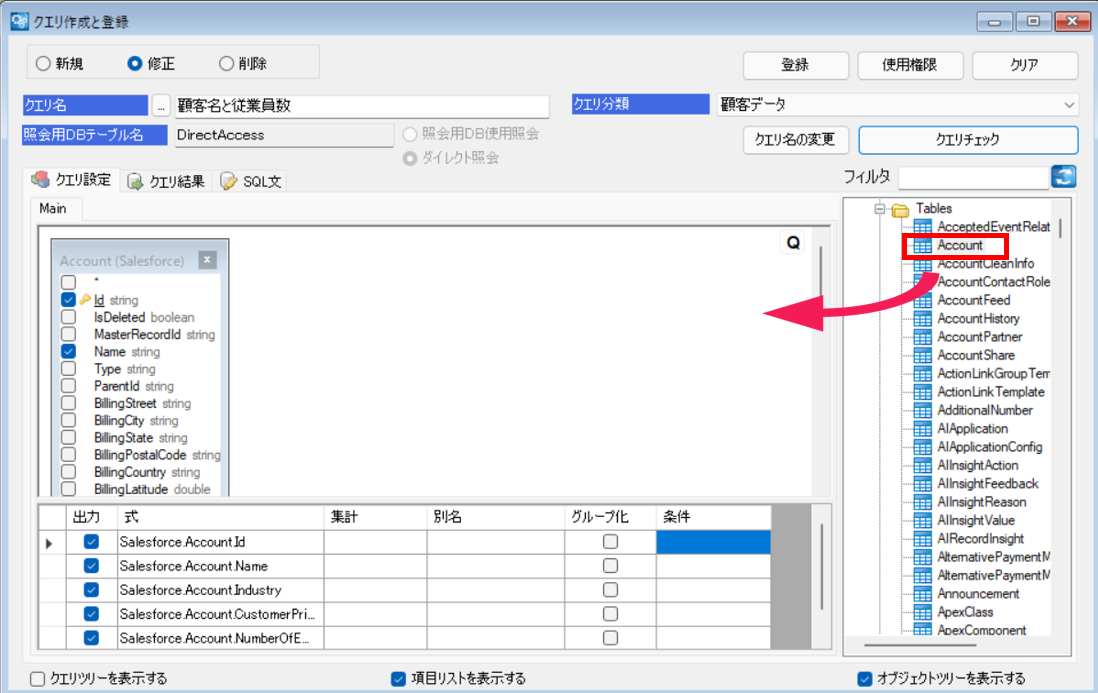Toggle output checkbox for Salesforce.Account.Industry

pyautogui.click(x=91, y=589)
